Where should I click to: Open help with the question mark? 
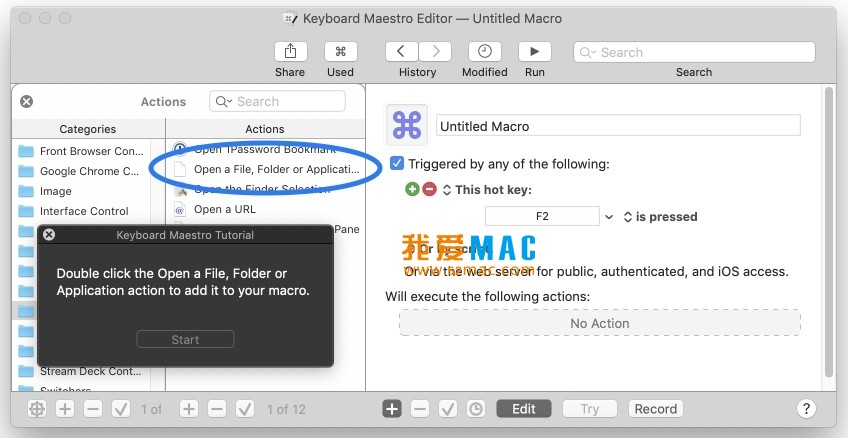click(x=806, y=409)
